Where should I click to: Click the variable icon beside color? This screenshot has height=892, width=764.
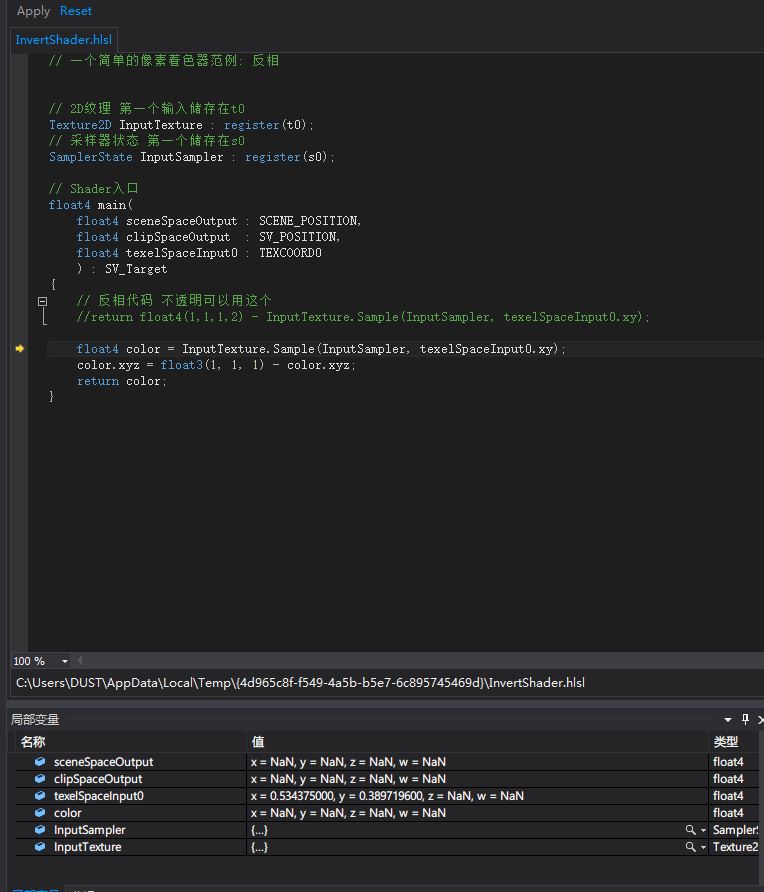click(x=40, y=813)
